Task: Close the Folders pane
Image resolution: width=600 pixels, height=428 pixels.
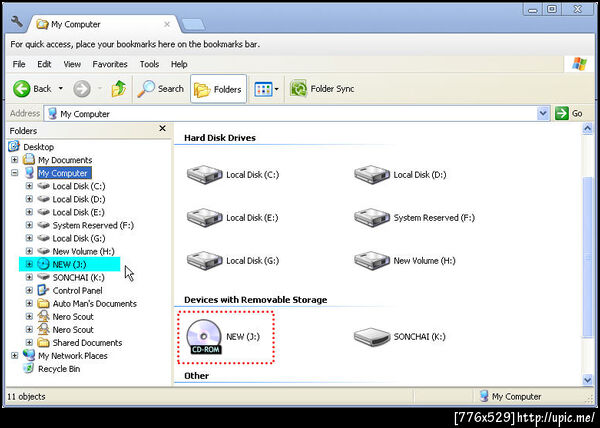Action: 162,129
